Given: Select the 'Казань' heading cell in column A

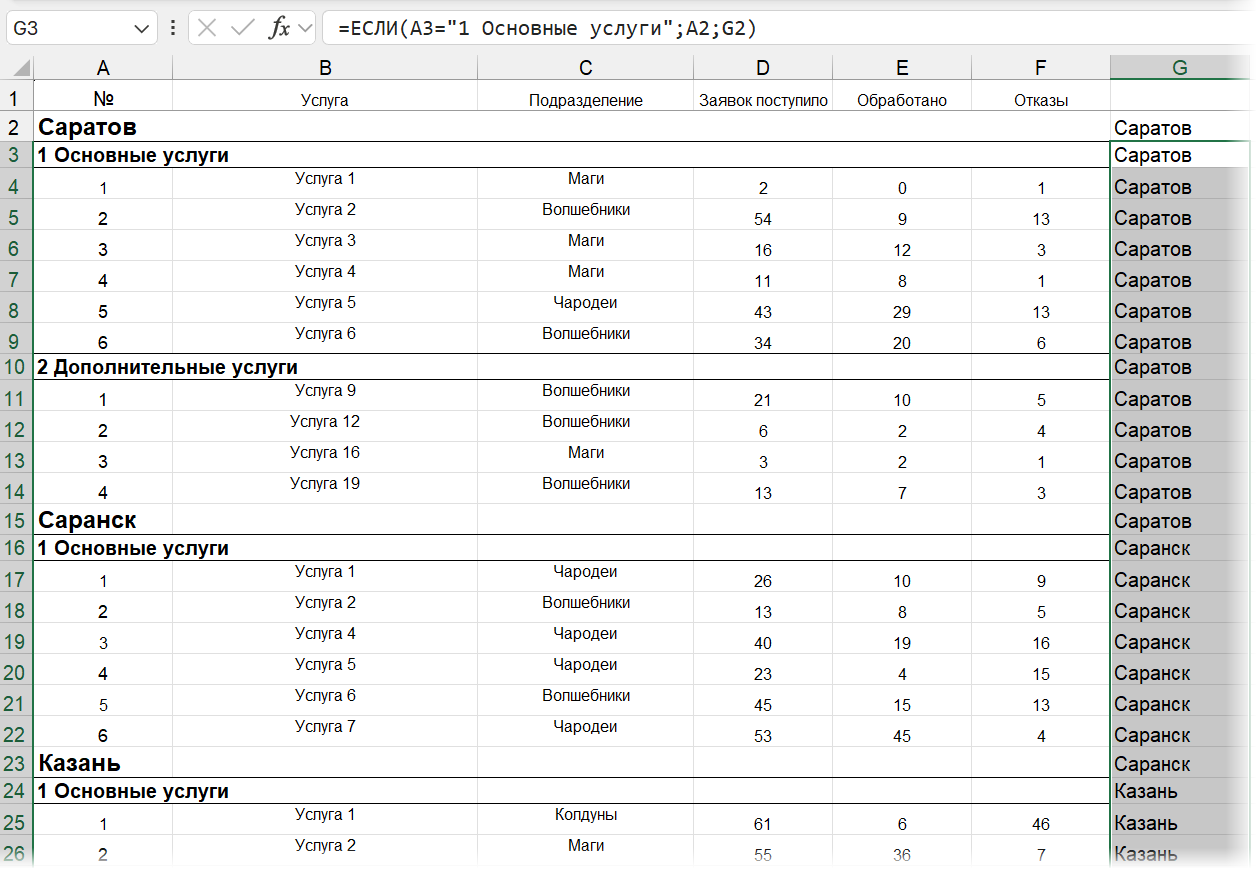Looking at the screenshot, I should click(80, 763).
